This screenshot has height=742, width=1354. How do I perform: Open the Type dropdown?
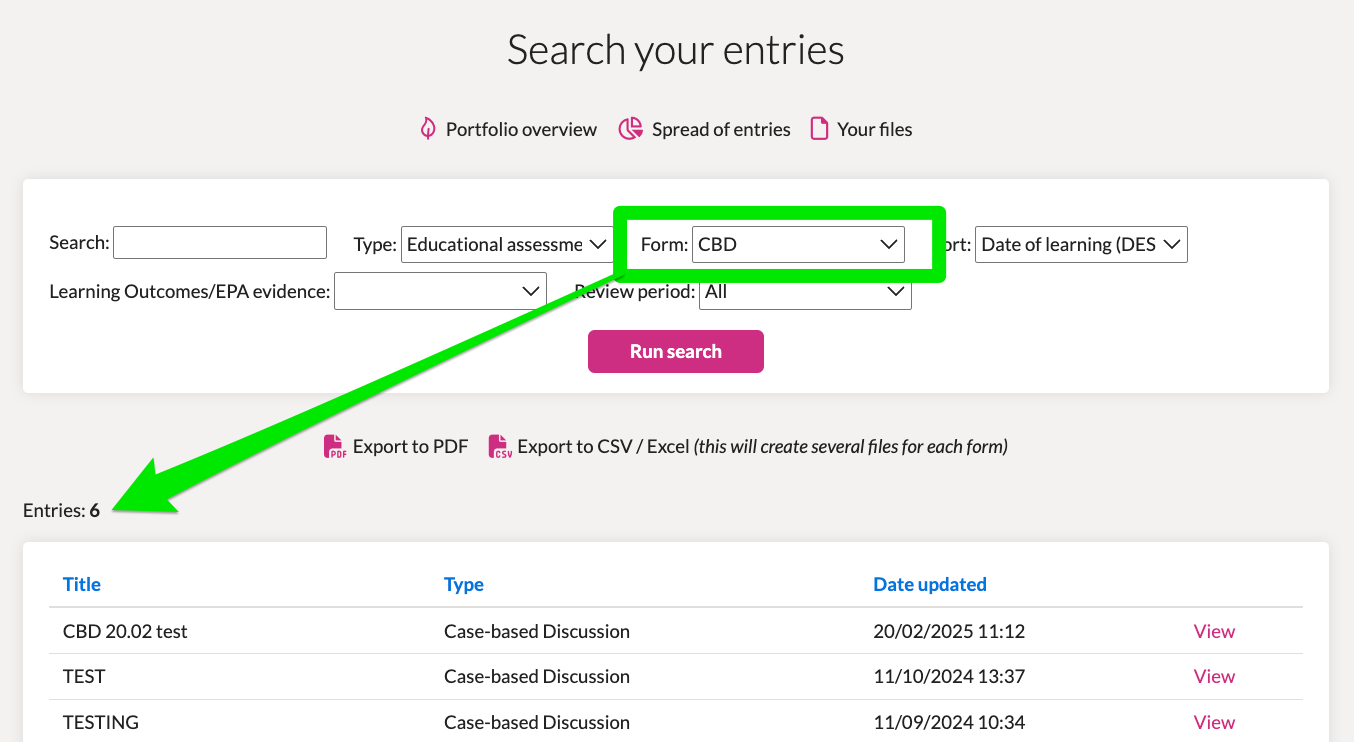pos(507,244)
